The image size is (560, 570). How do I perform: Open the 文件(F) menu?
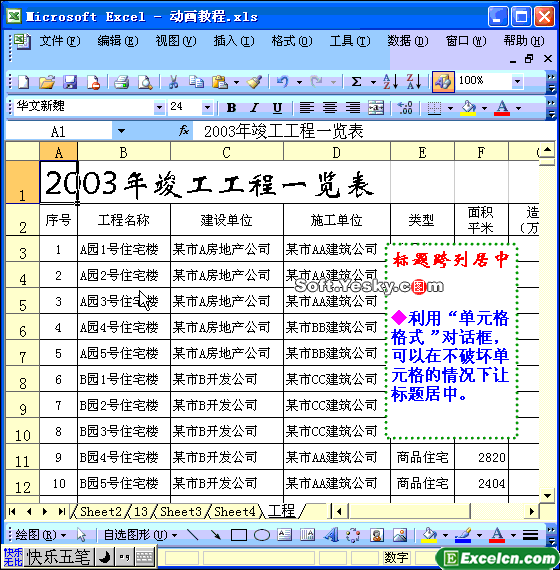click(60, 41)
